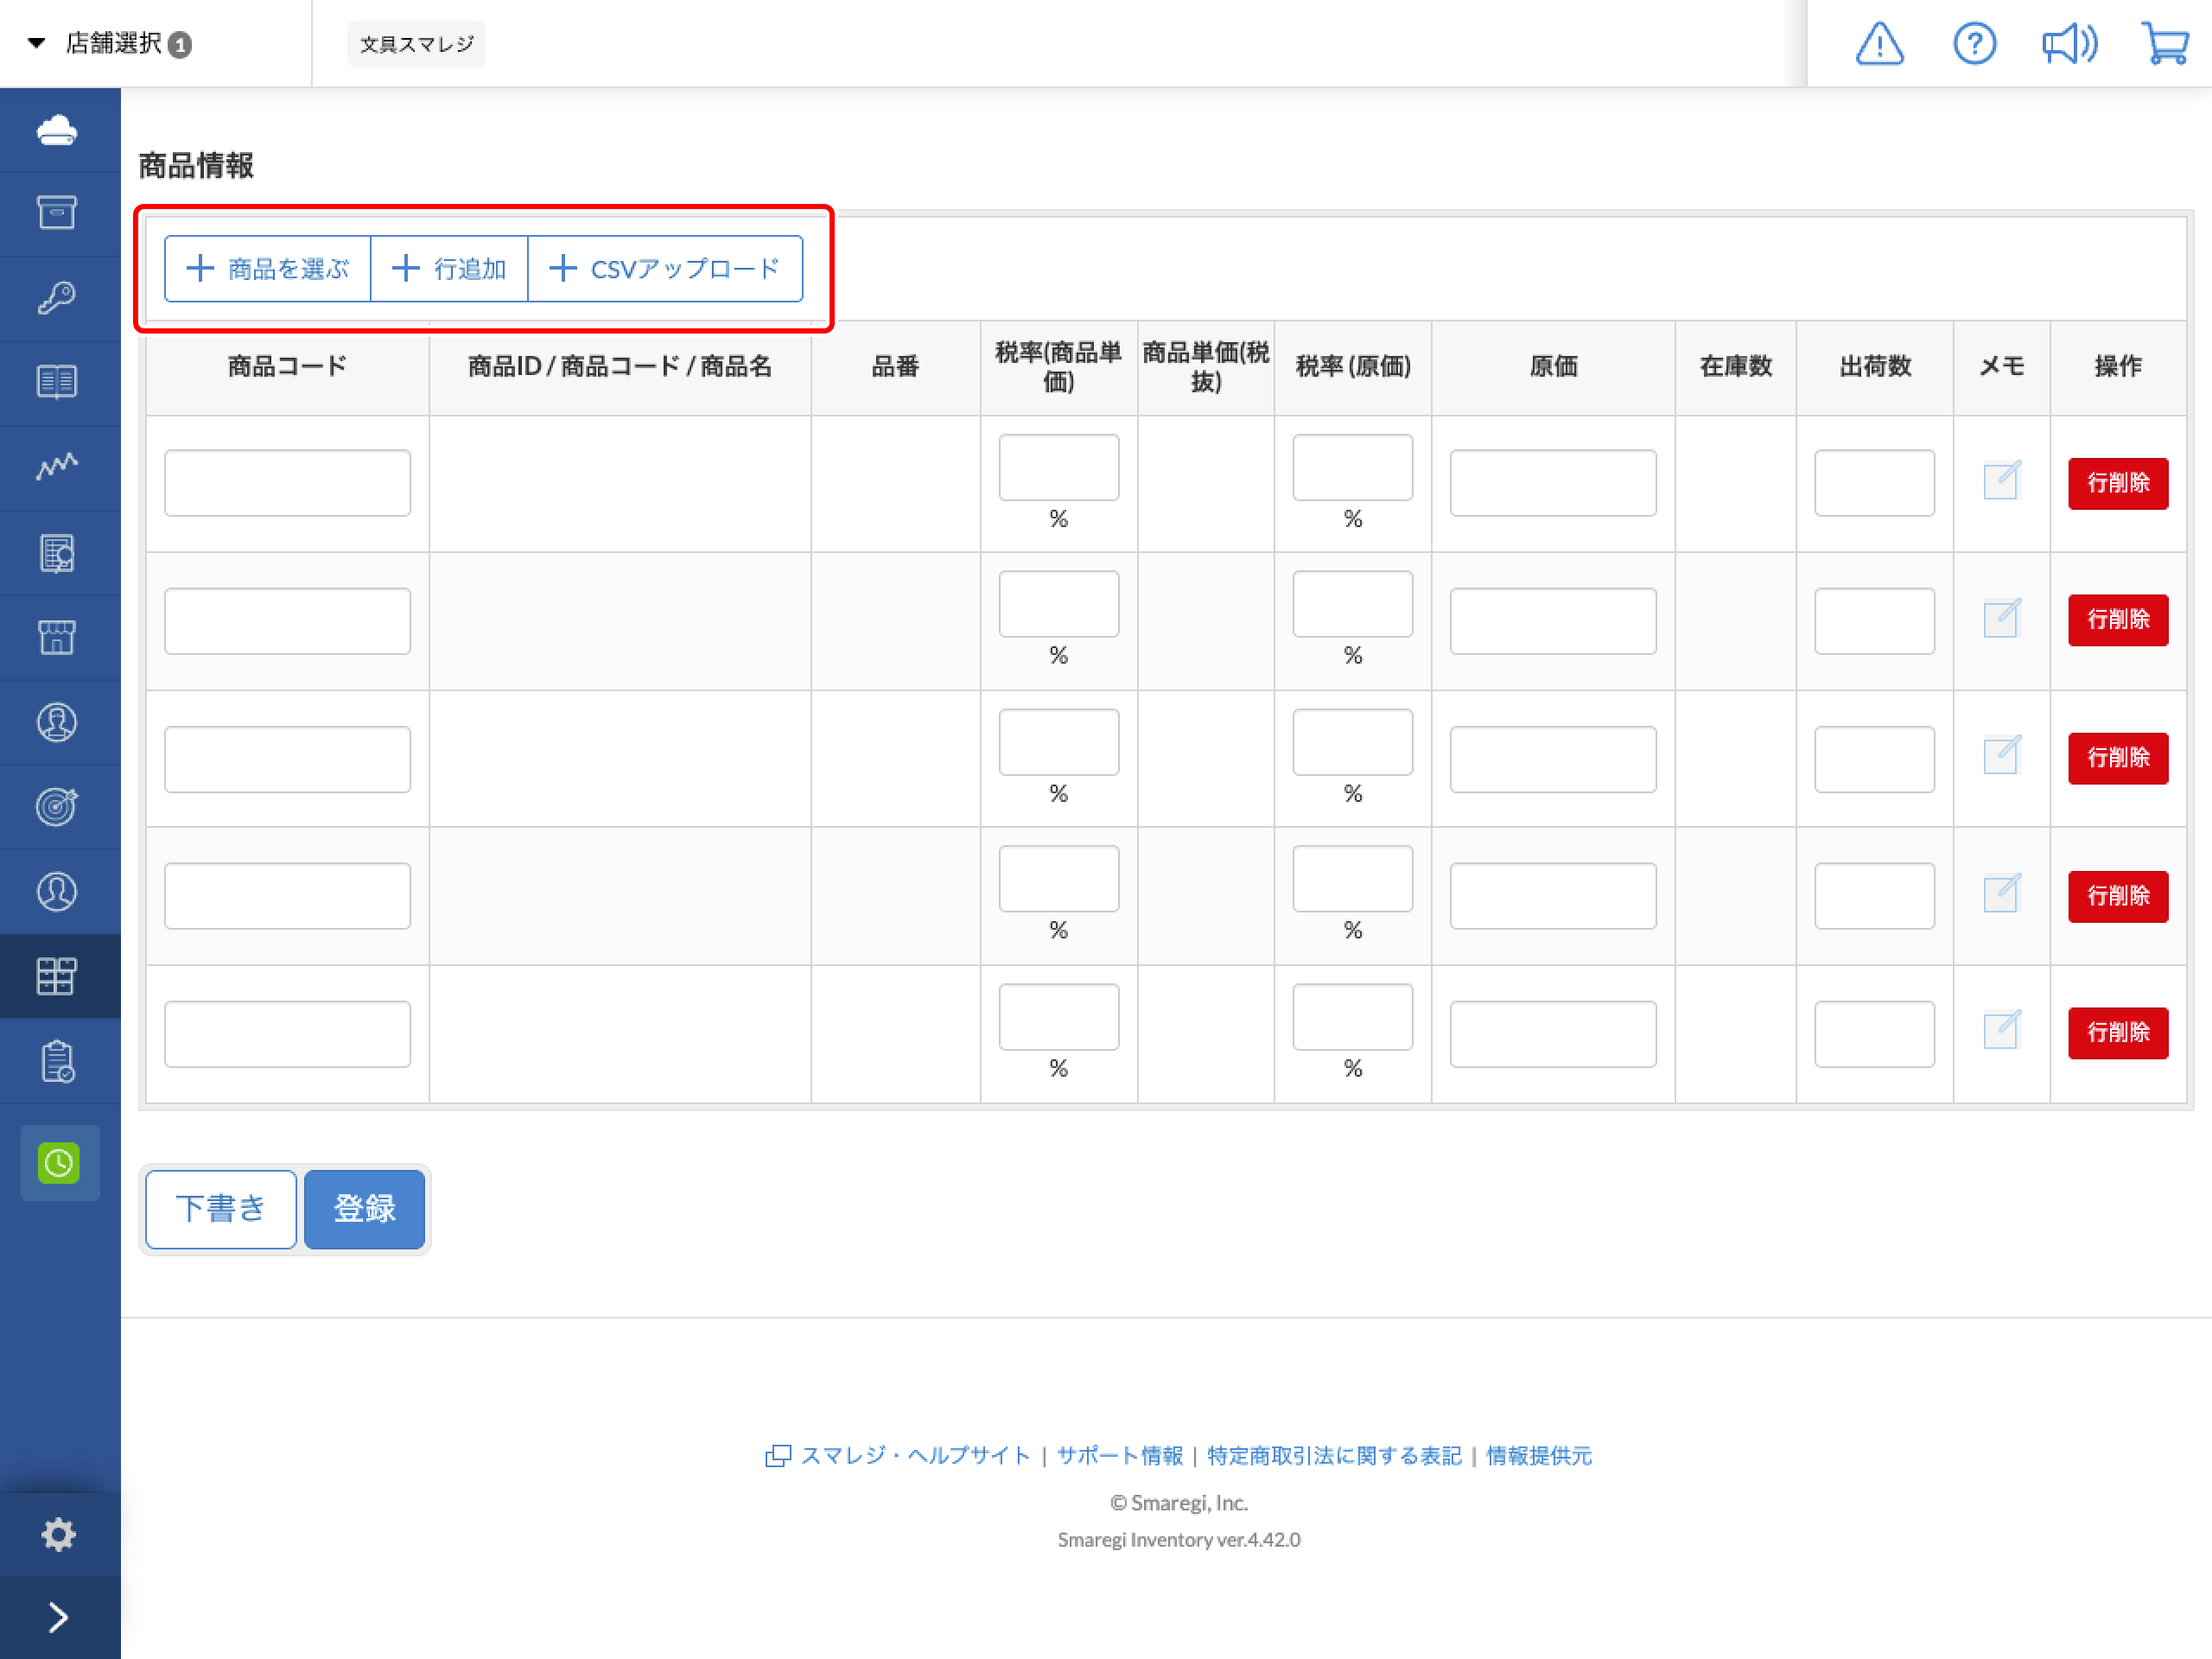2212x1659 pixels.
Task: Open the shopping cart icon
Action: [2165, 44]
